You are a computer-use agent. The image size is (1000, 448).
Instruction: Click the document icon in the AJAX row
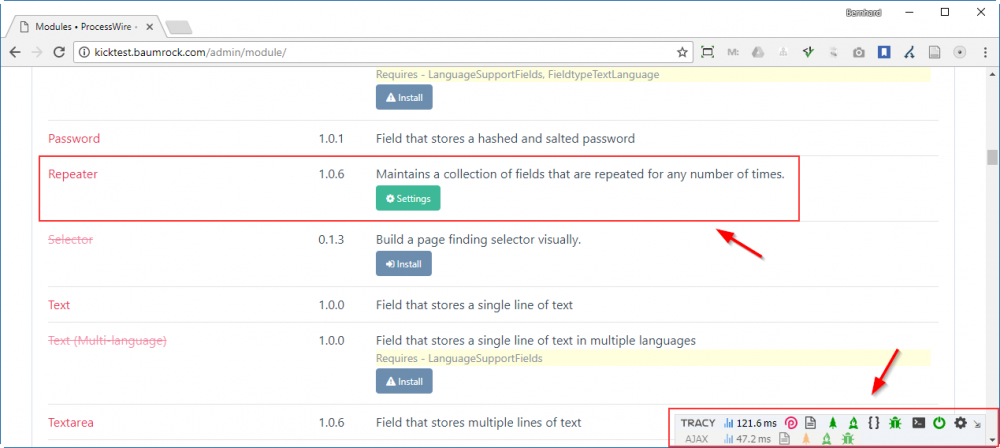coord(786,438)
